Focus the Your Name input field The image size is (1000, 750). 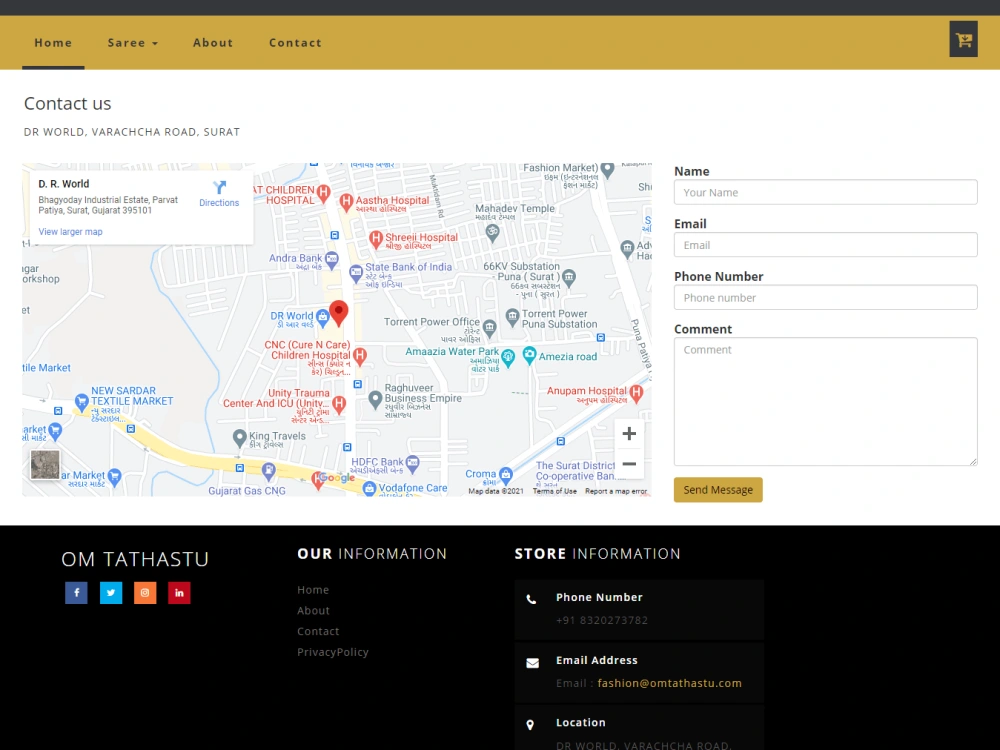[x=825, y=192]
